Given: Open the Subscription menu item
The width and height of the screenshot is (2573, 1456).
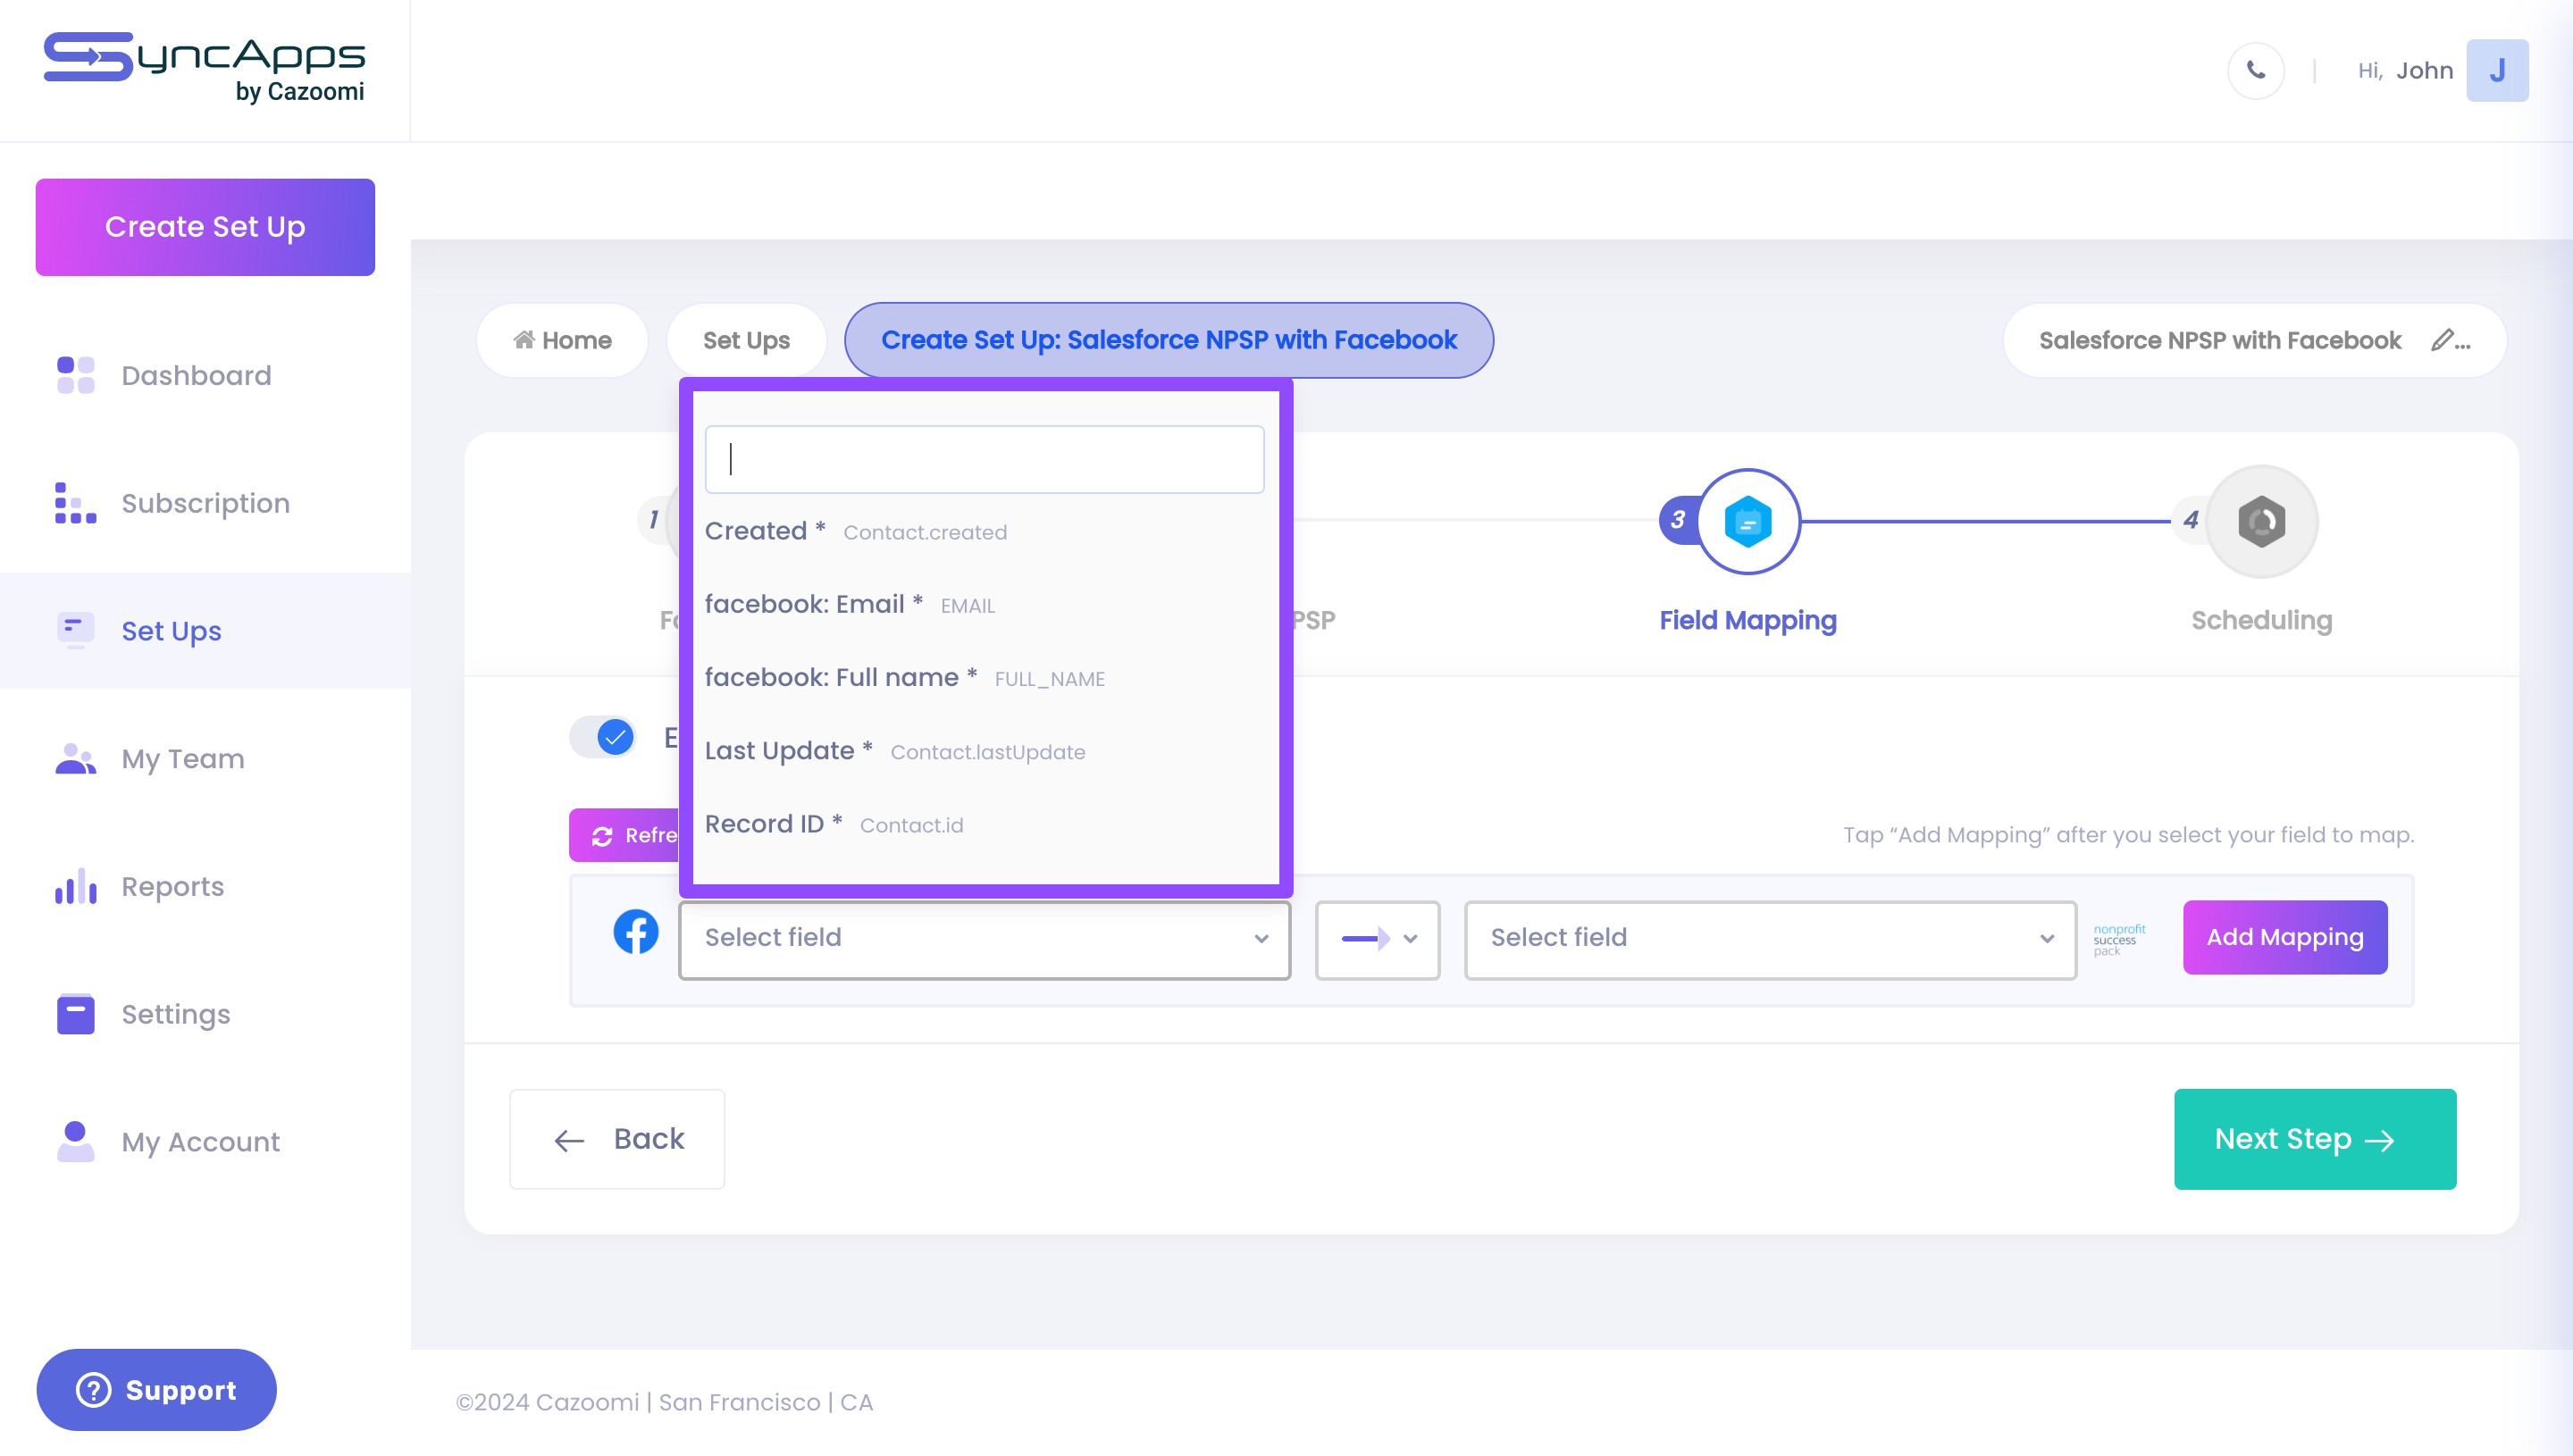Looking at the screenshot, I should point(205,503).
